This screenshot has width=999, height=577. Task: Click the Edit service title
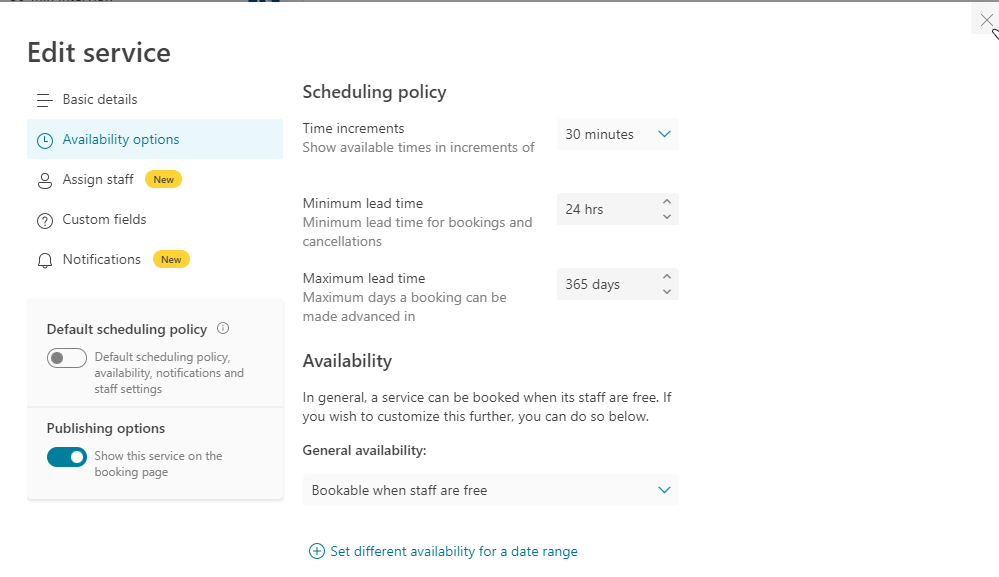point(99,53)
